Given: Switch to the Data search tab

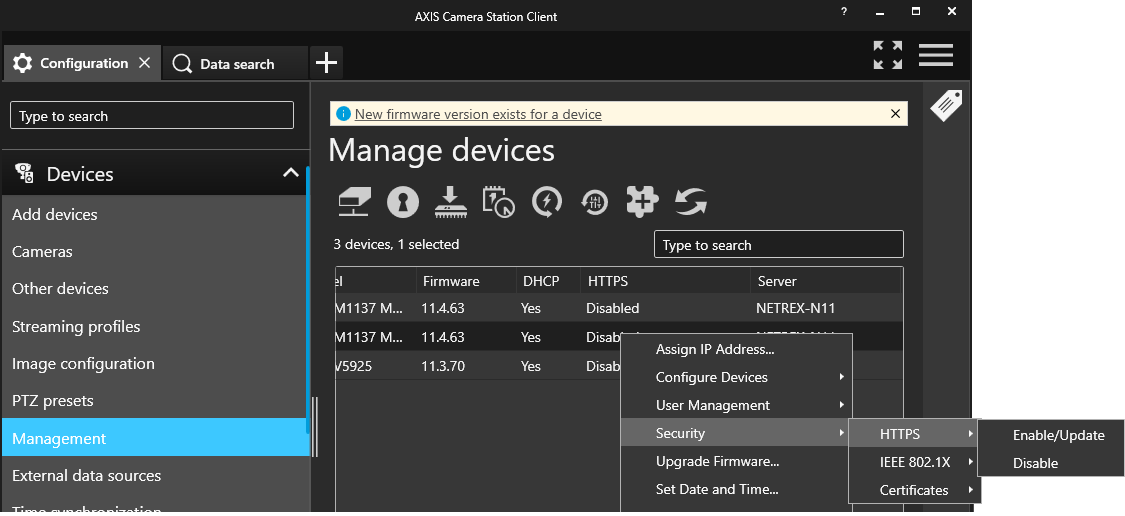Looking at the screenshot, I should (235, 64).
